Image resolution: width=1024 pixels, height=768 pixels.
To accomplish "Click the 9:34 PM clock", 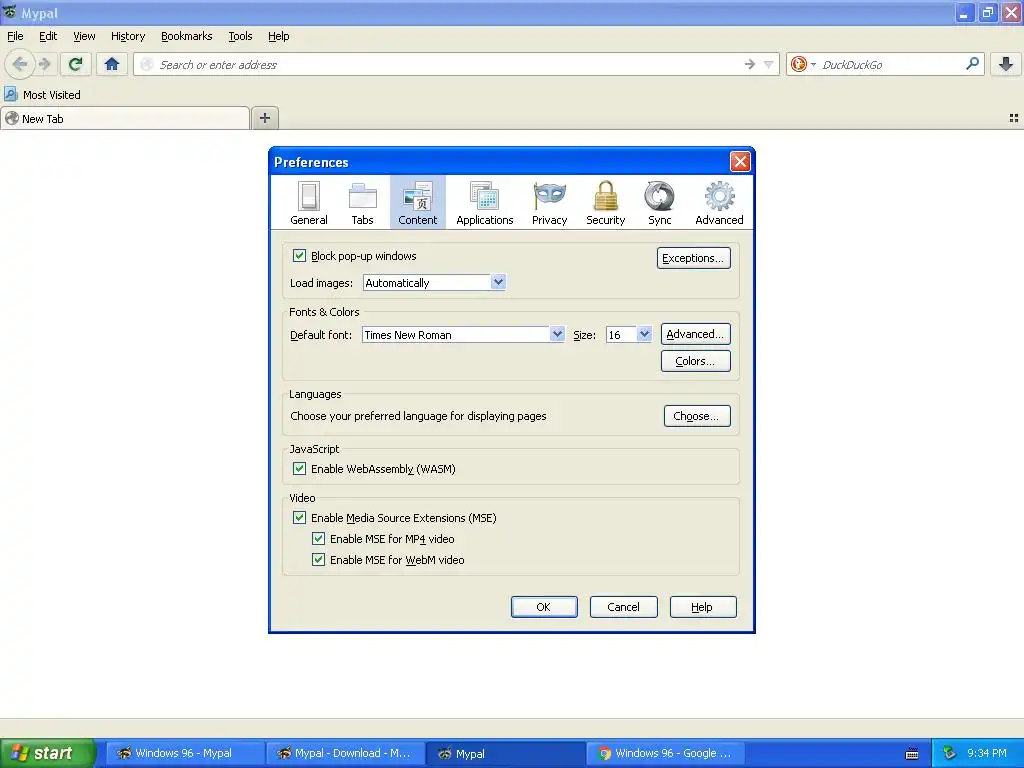I will click(987, 753).
